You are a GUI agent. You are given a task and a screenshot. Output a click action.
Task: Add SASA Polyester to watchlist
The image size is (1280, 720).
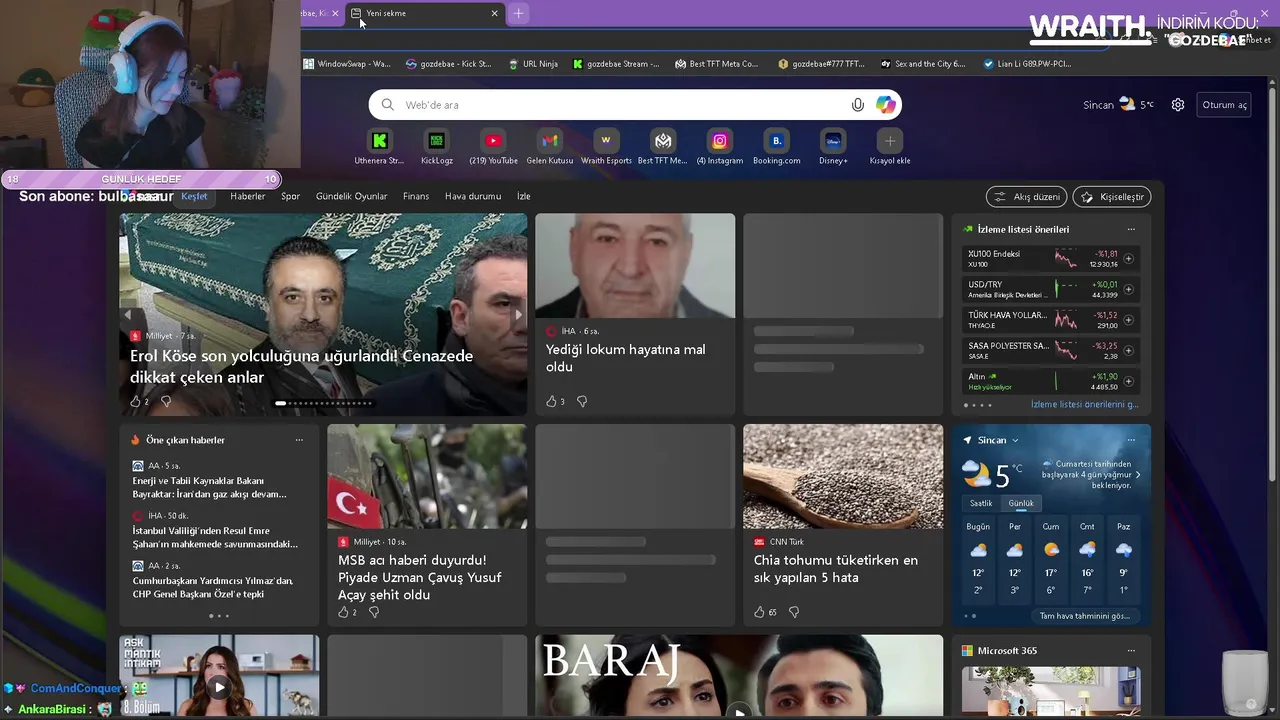point(1128,351)
